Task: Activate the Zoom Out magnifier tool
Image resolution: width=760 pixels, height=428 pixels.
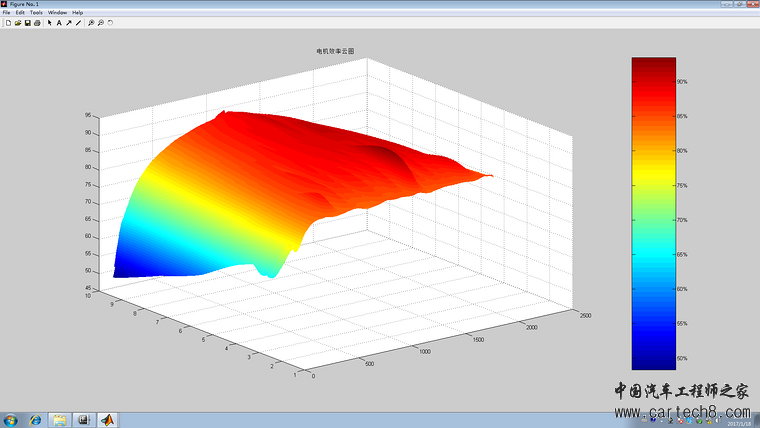Action: (101, 22)
